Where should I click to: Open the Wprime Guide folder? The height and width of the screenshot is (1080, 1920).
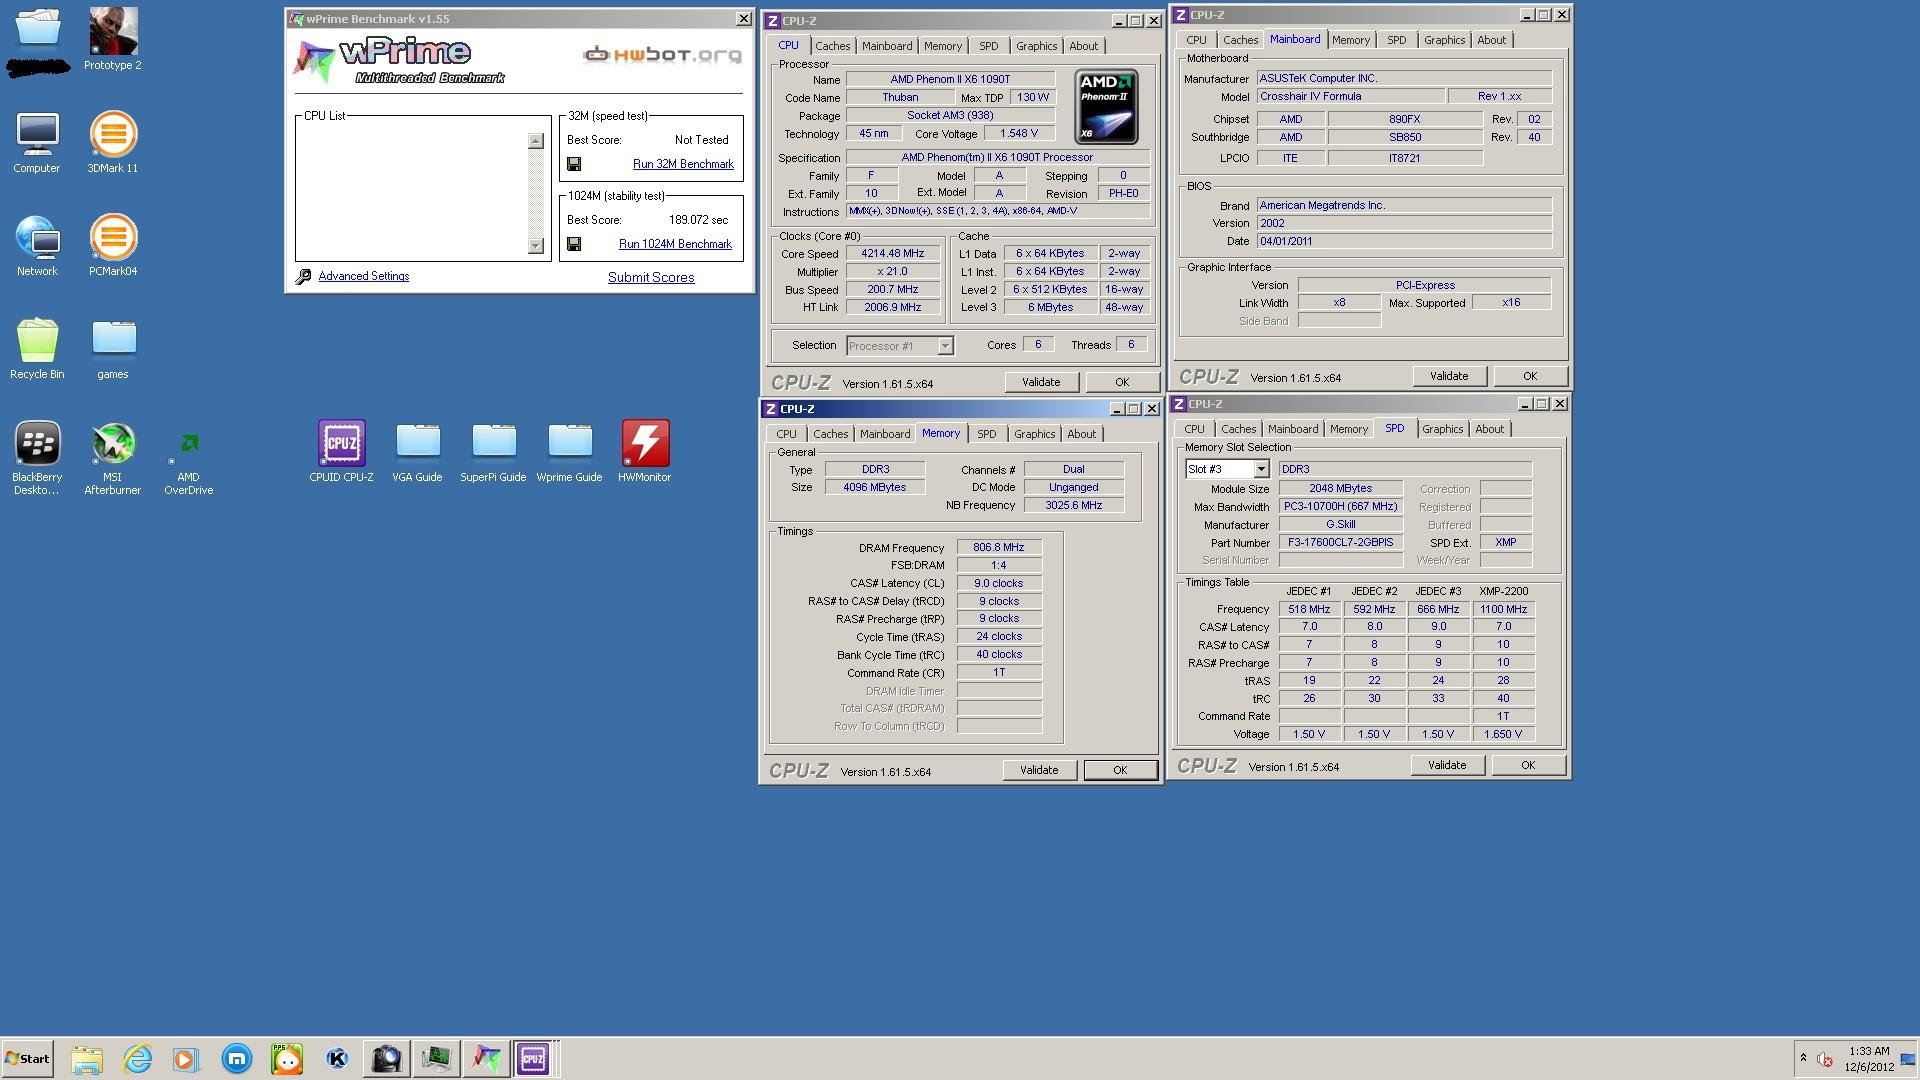(x=569, y=452)
